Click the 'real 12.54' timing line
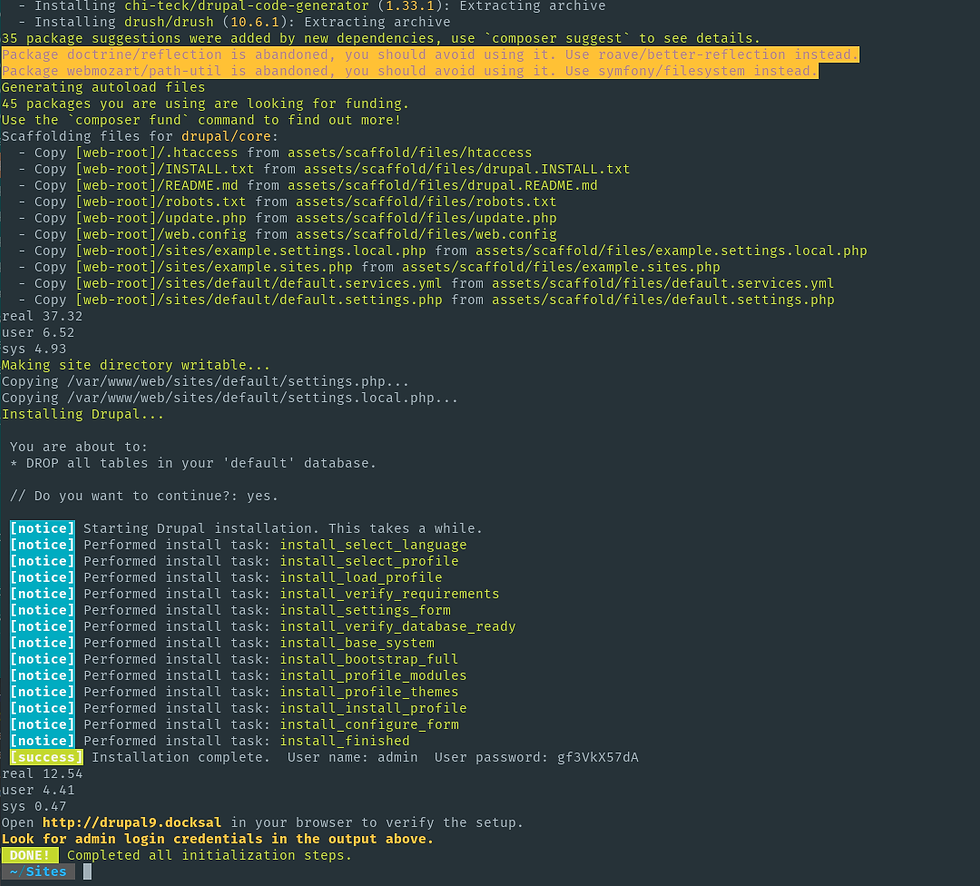 [42, 774]
